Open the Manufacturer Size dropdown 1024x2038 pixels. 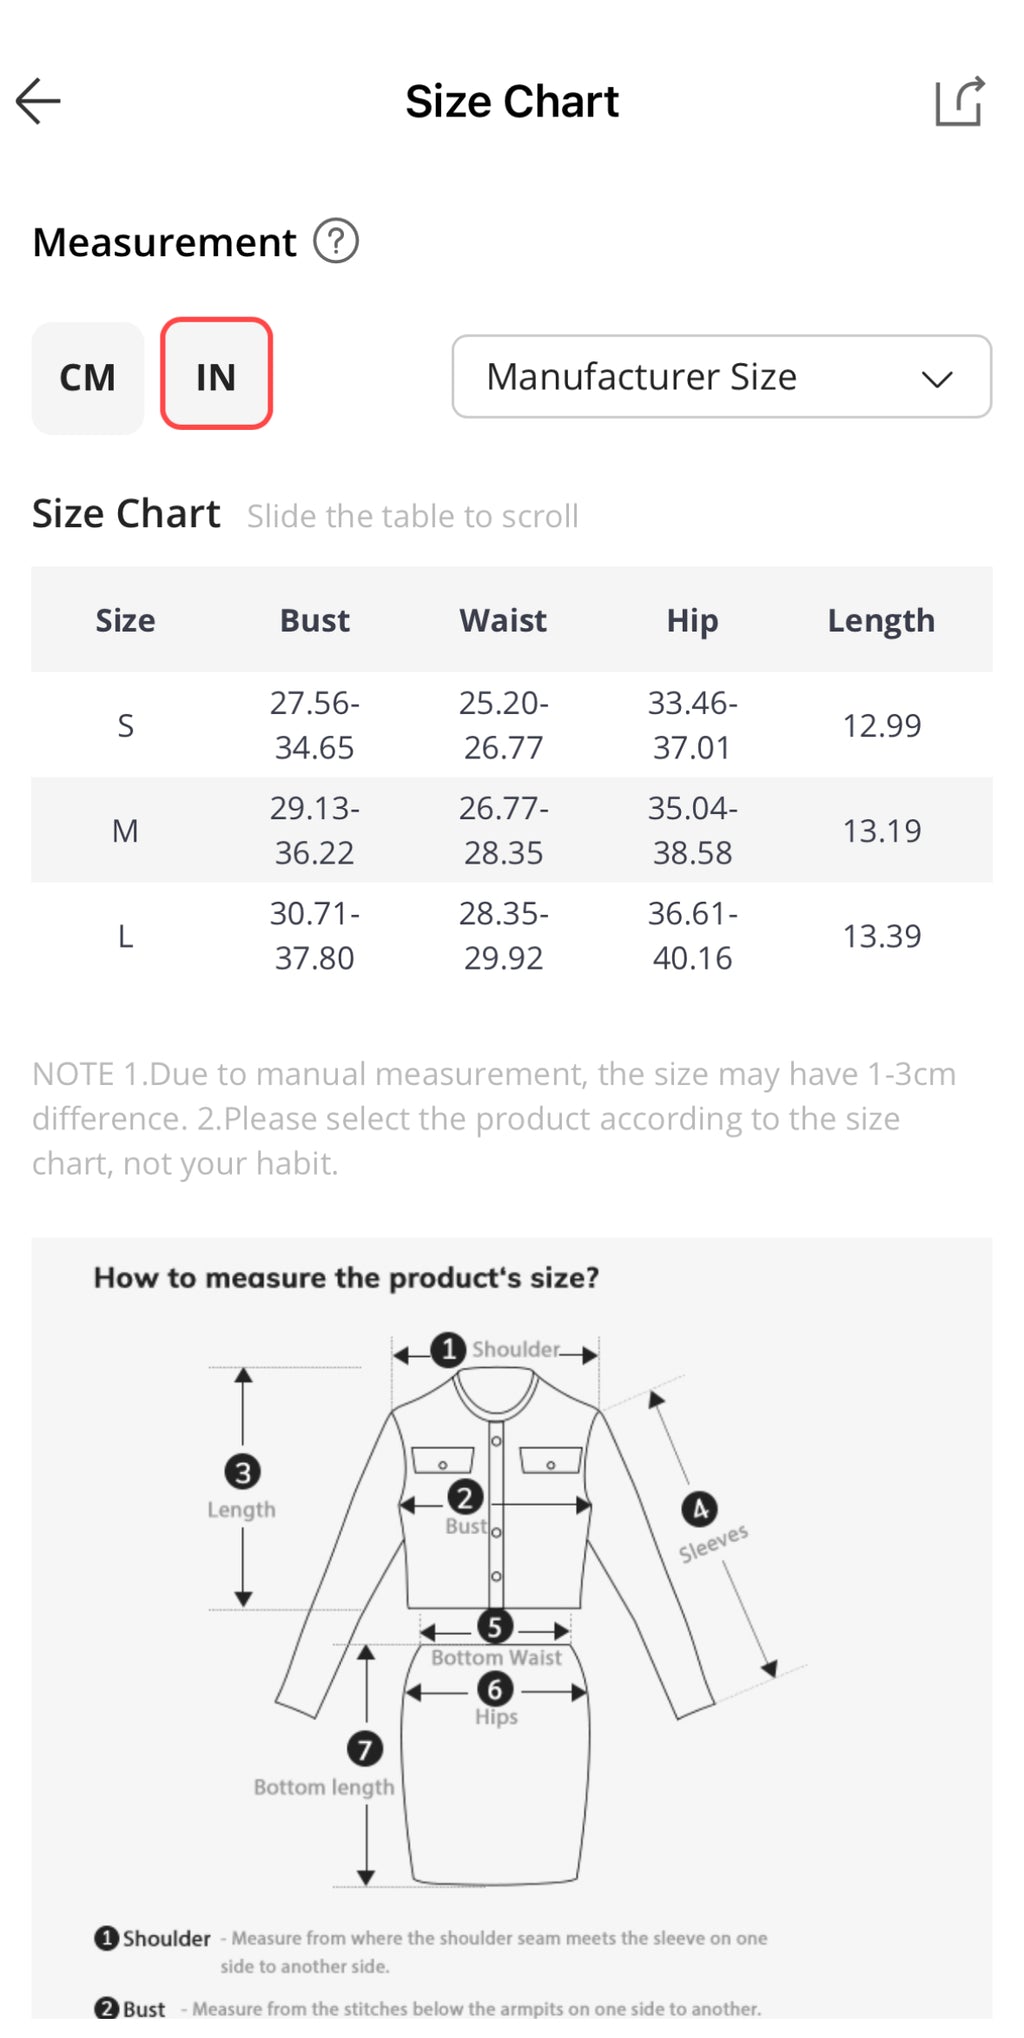720,377
